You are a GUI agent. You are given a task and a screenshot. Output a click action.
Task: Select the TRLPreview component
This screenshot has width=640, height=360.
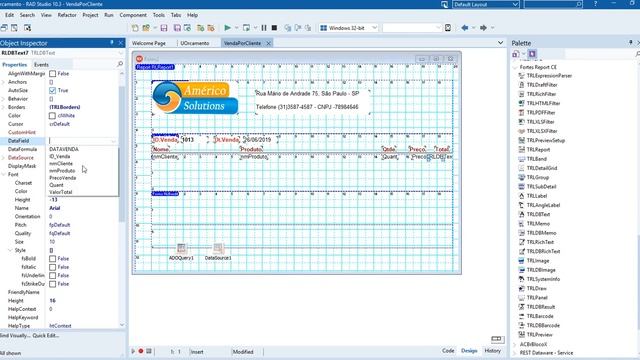(539, 334)
